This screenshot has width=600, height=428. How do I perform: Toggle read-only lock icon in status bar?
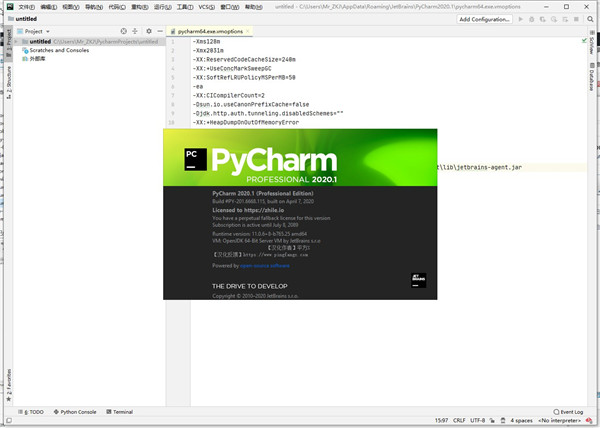pos(492,421)
